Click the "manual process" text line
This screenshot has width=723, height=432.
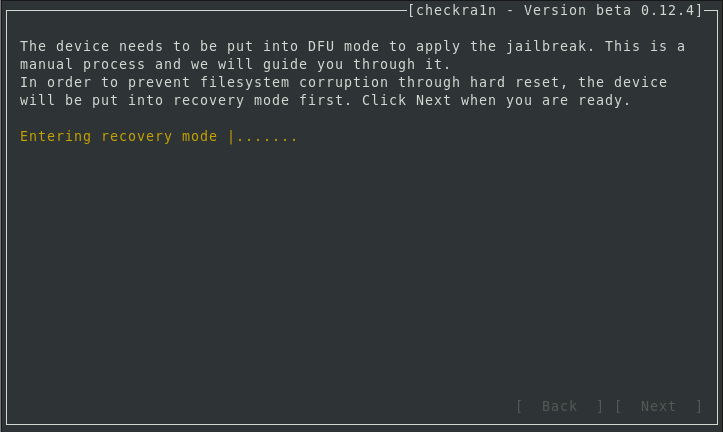[85, 64]
